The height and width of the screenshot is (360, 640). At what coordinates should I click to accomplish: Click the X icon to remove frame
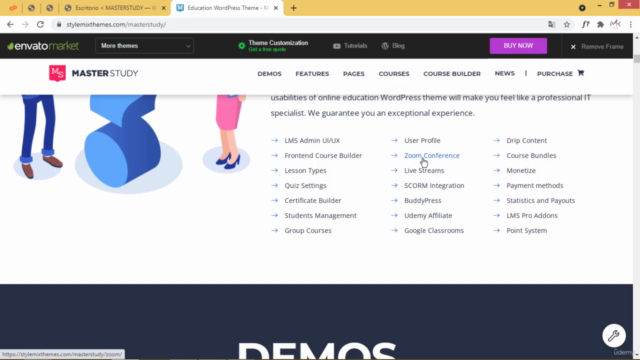pos(573,47)
